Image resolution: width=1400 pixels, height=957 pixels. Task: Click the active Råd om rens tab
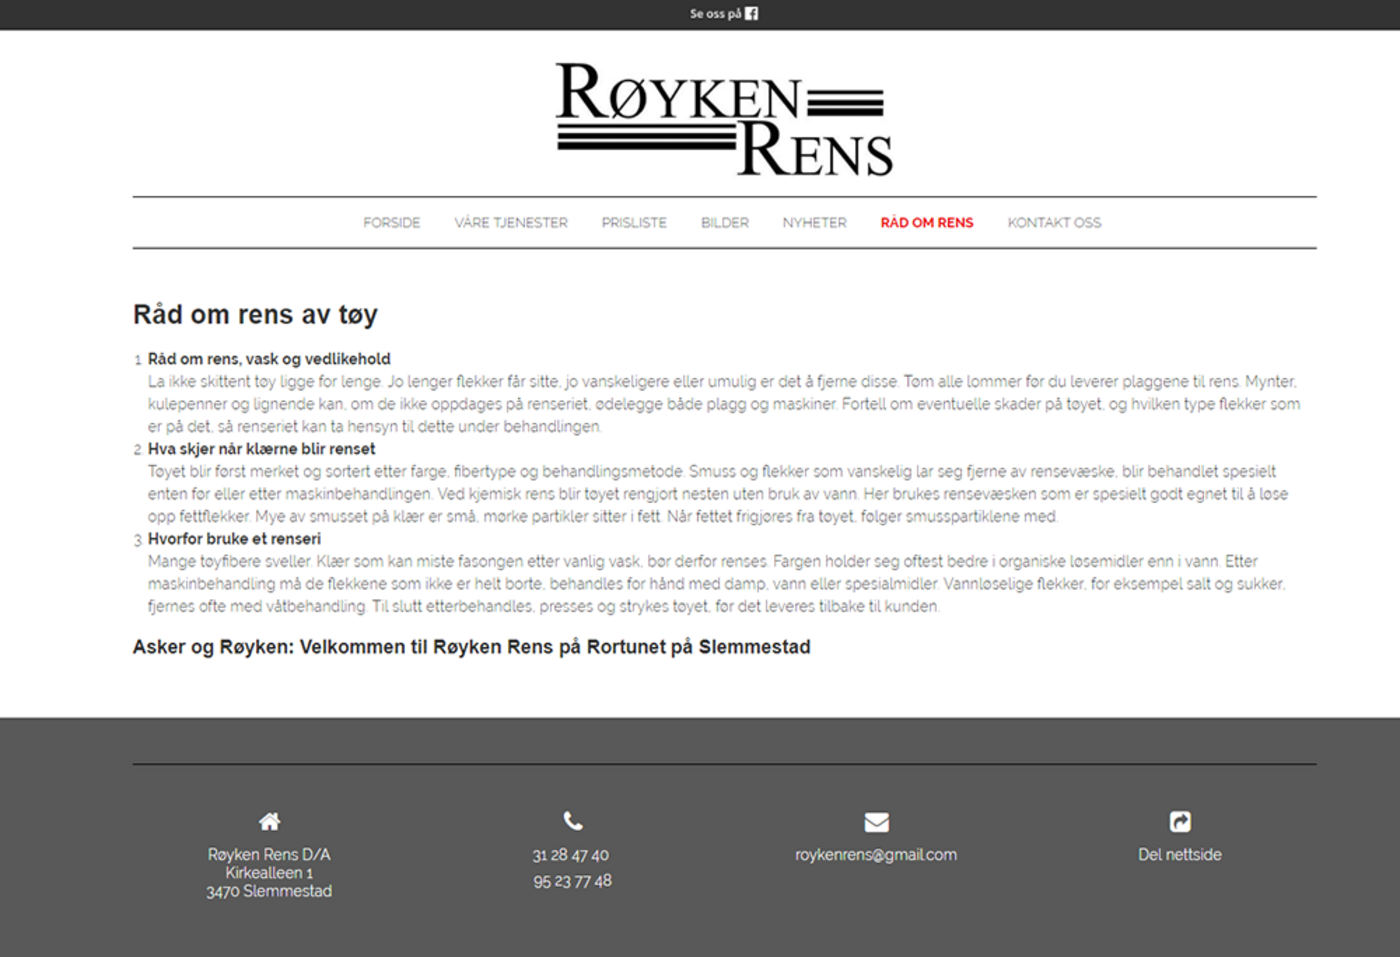tap(926, 223)
